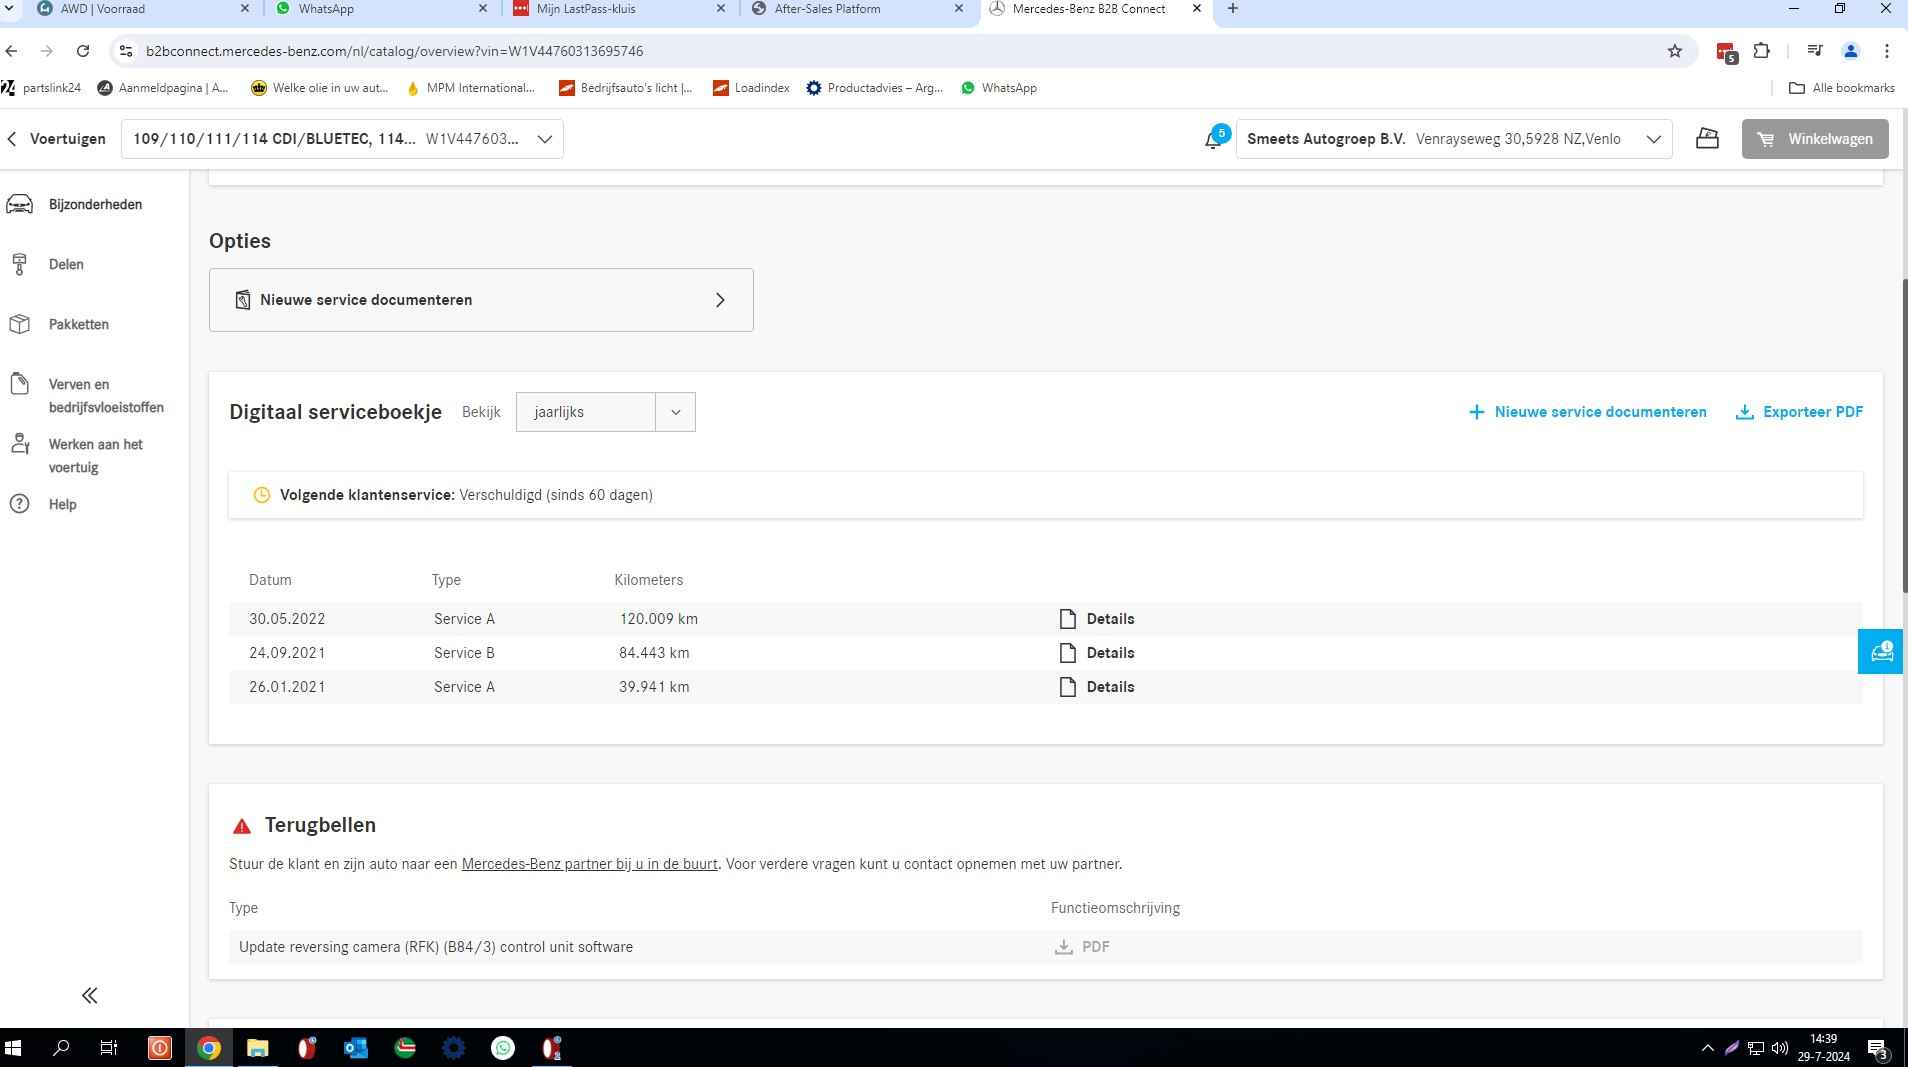Open the MPM International bookmark

click(x=470, y=88)
